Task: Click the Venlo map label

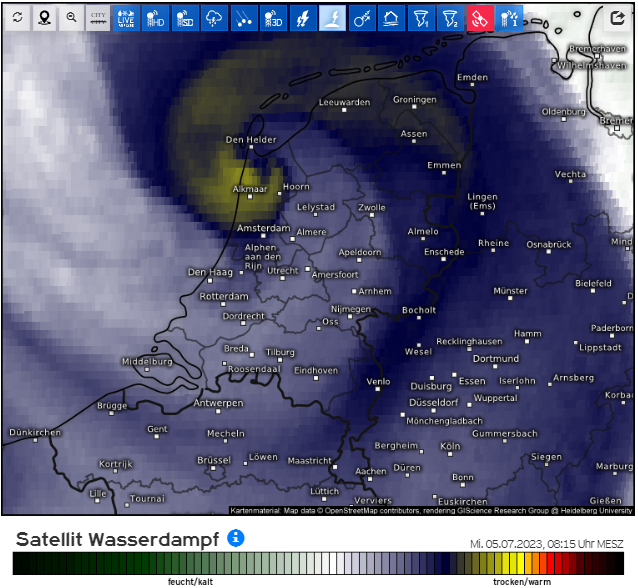Action: (x=378, y=381)
